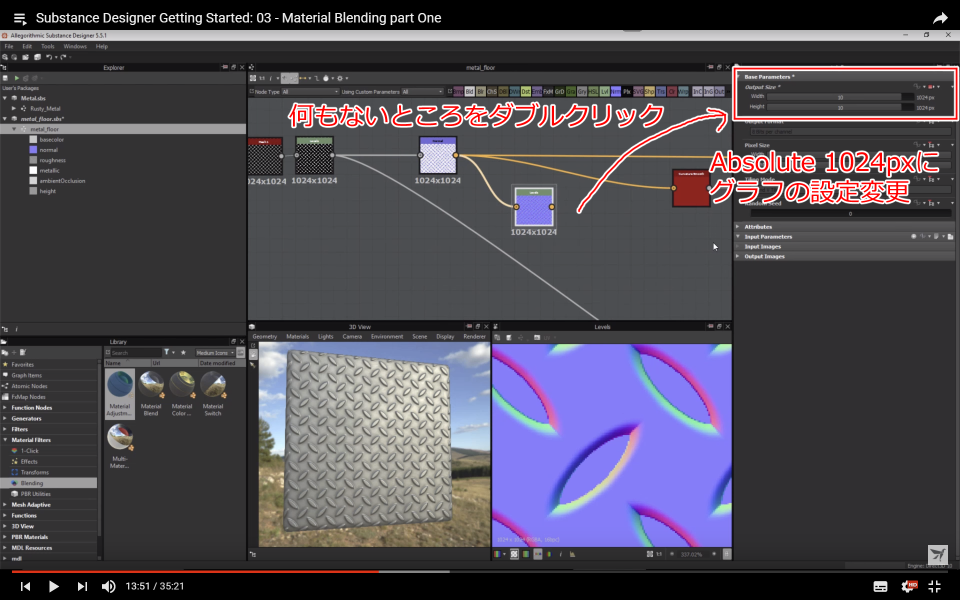Select the basecolor output
The width and height of the screenshot is (960, 600).
click(51, 140)
